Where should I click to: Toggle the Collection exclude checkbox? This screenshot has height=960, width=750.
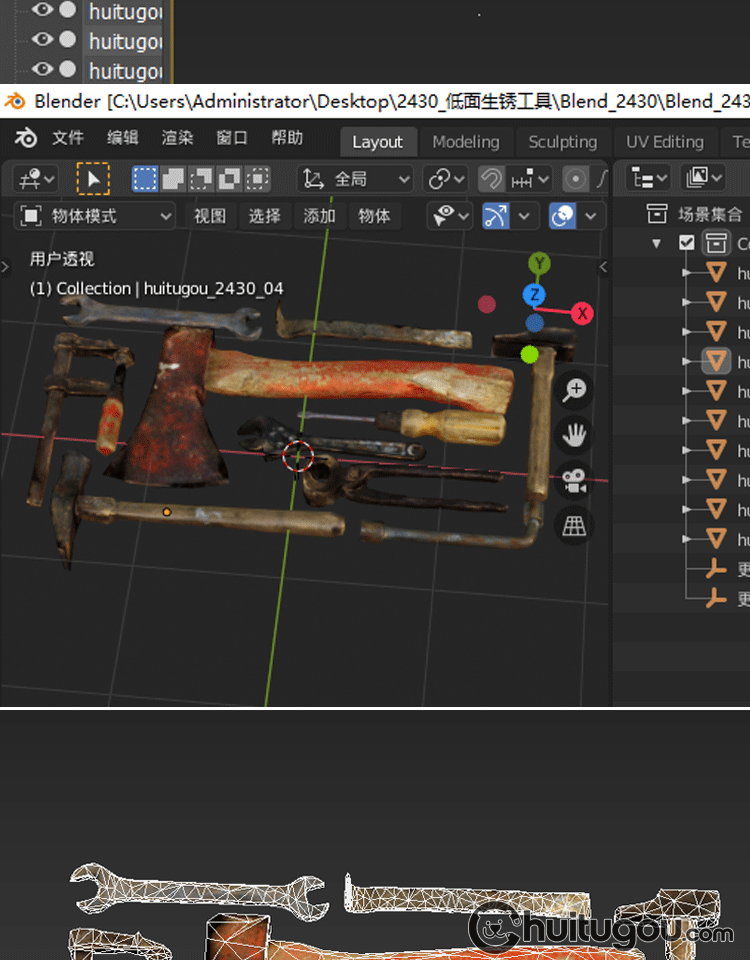tap(686, 242)
